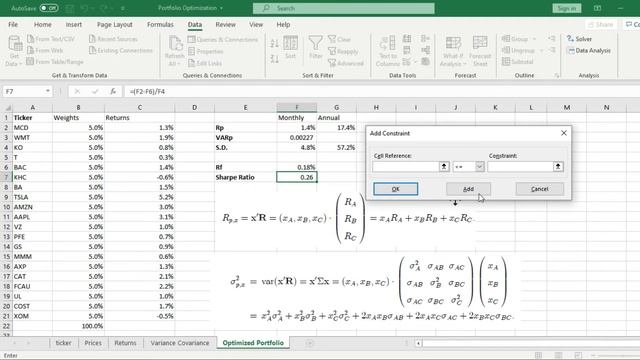Select the TSLA ticker cell
Image resolution: width=640 pixels, height=360 pixels.
tap(32, 197)
